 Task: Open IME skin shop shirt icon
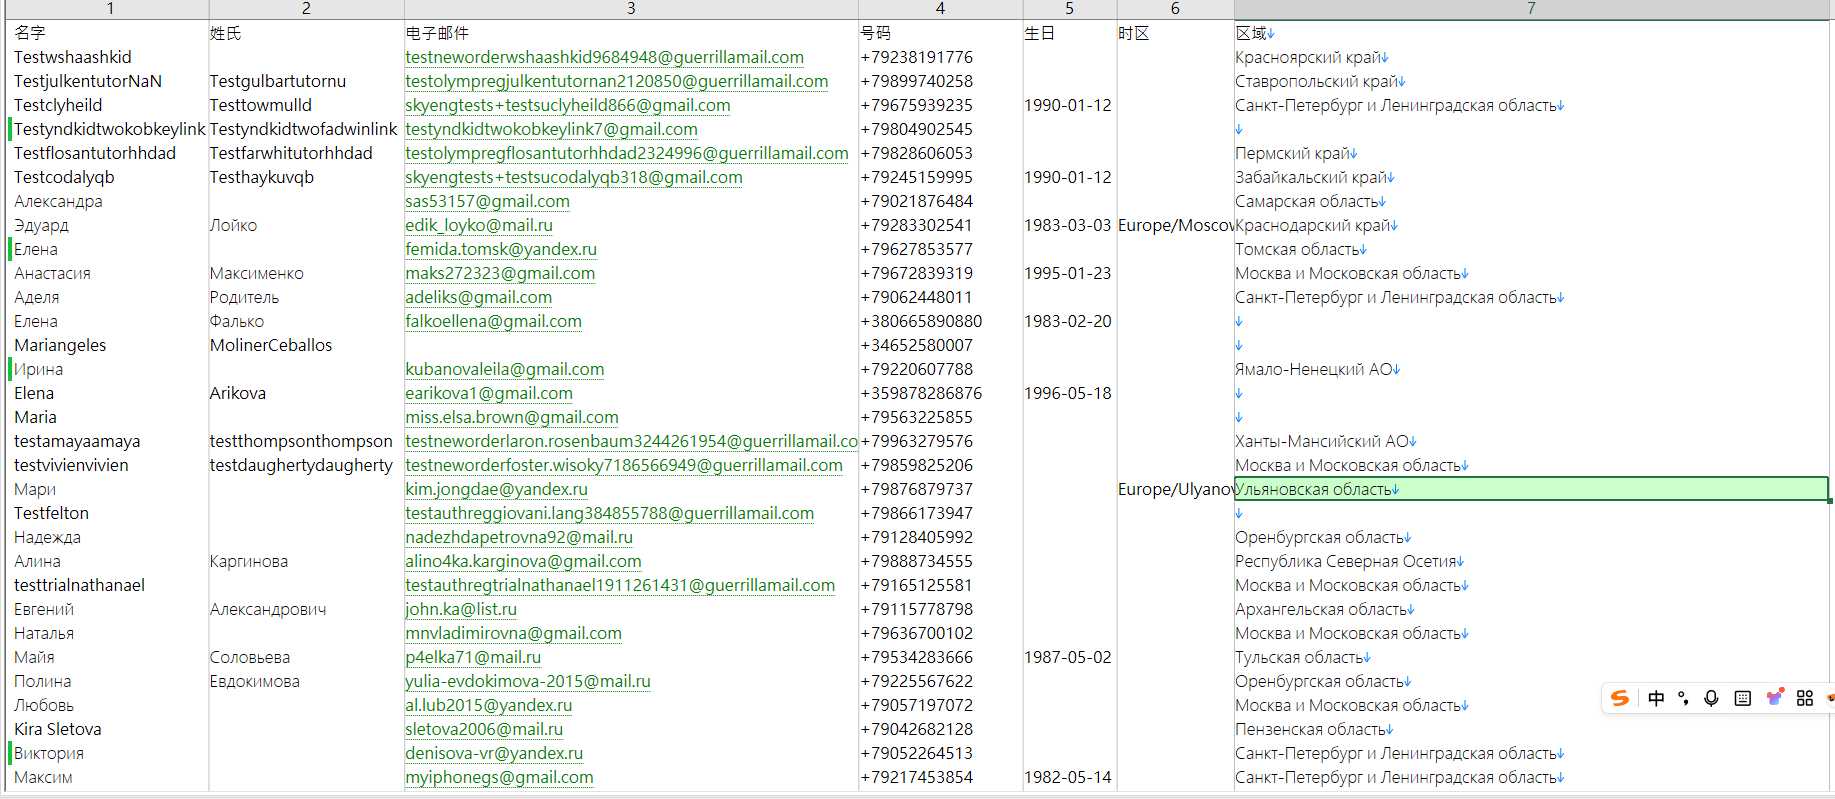click(1774, 698)
